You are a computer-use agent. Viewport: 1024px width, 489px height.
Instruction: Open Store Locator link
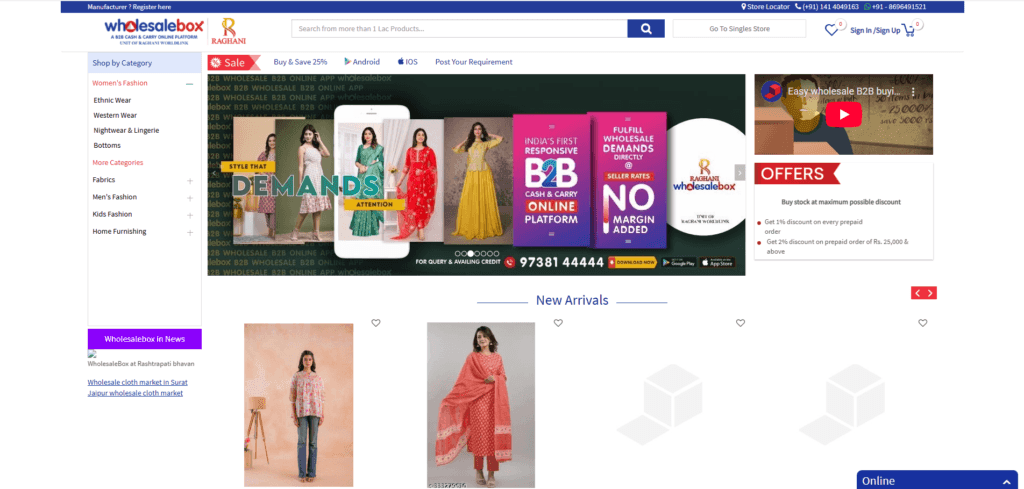(765, 7)
